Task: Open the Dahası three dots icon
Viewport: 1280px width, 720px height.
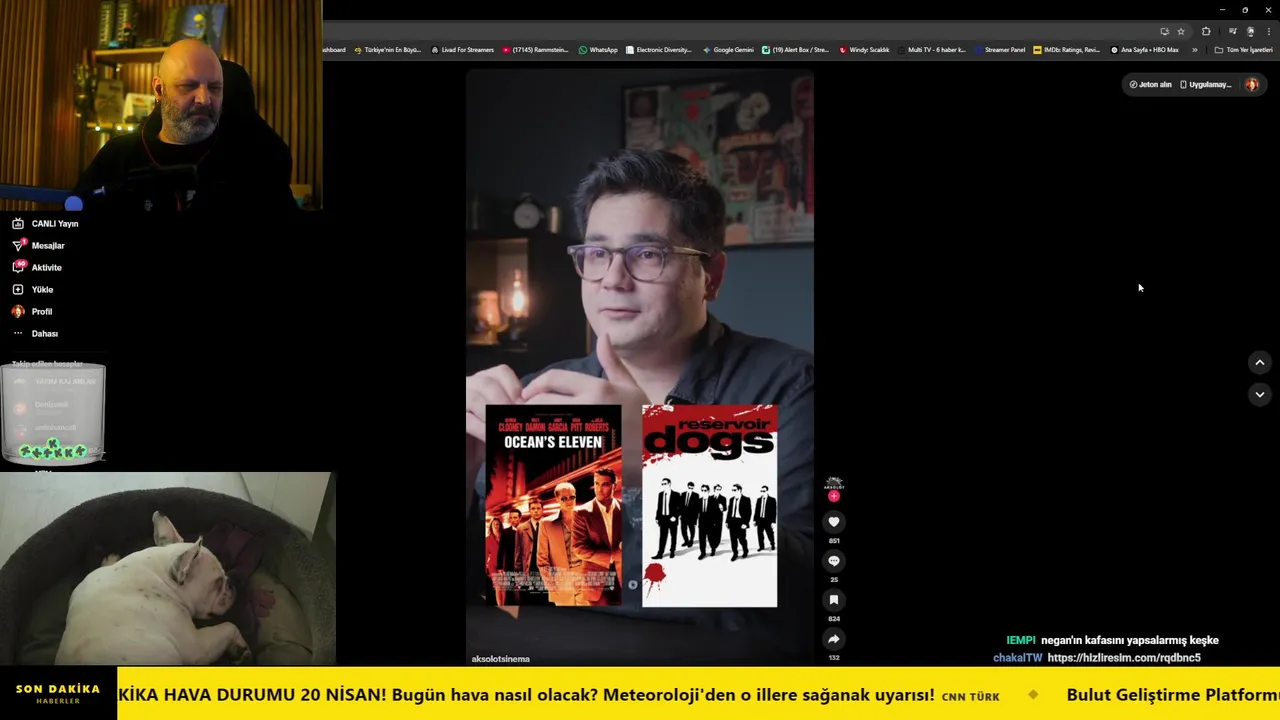Action: [18, 334]
